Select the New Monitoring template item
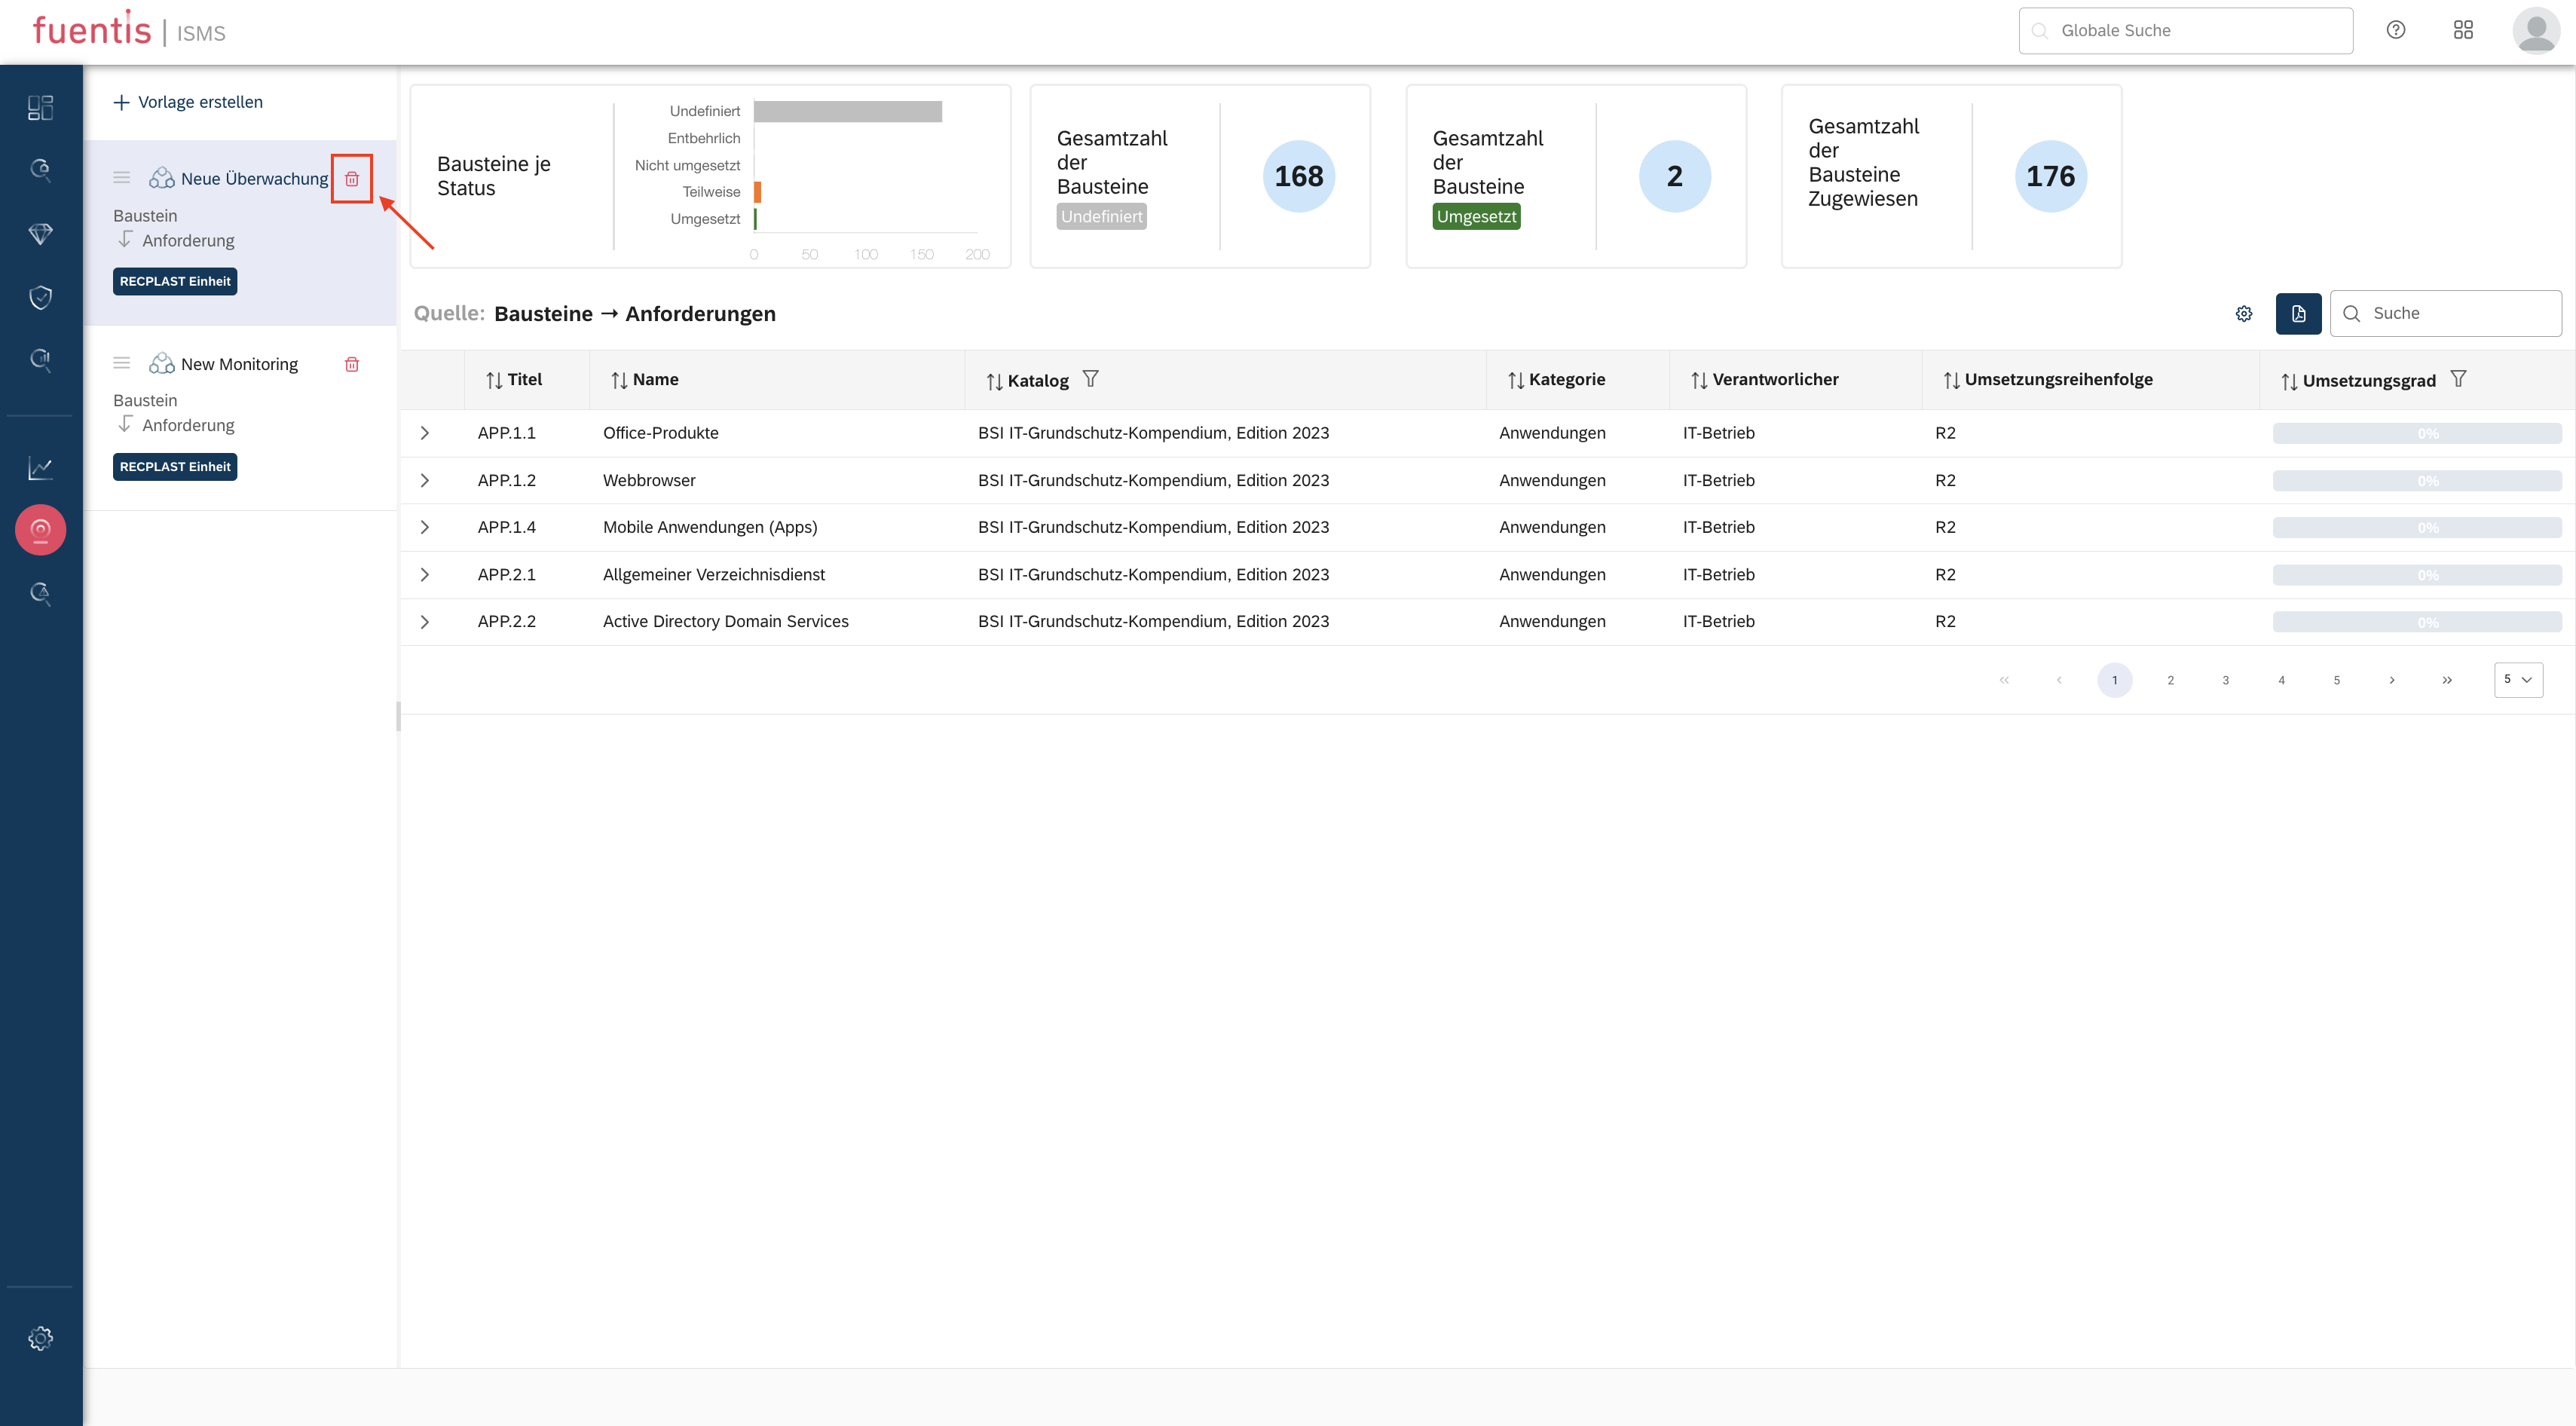Screen dimensions: 2576x1426 [239, 364]
